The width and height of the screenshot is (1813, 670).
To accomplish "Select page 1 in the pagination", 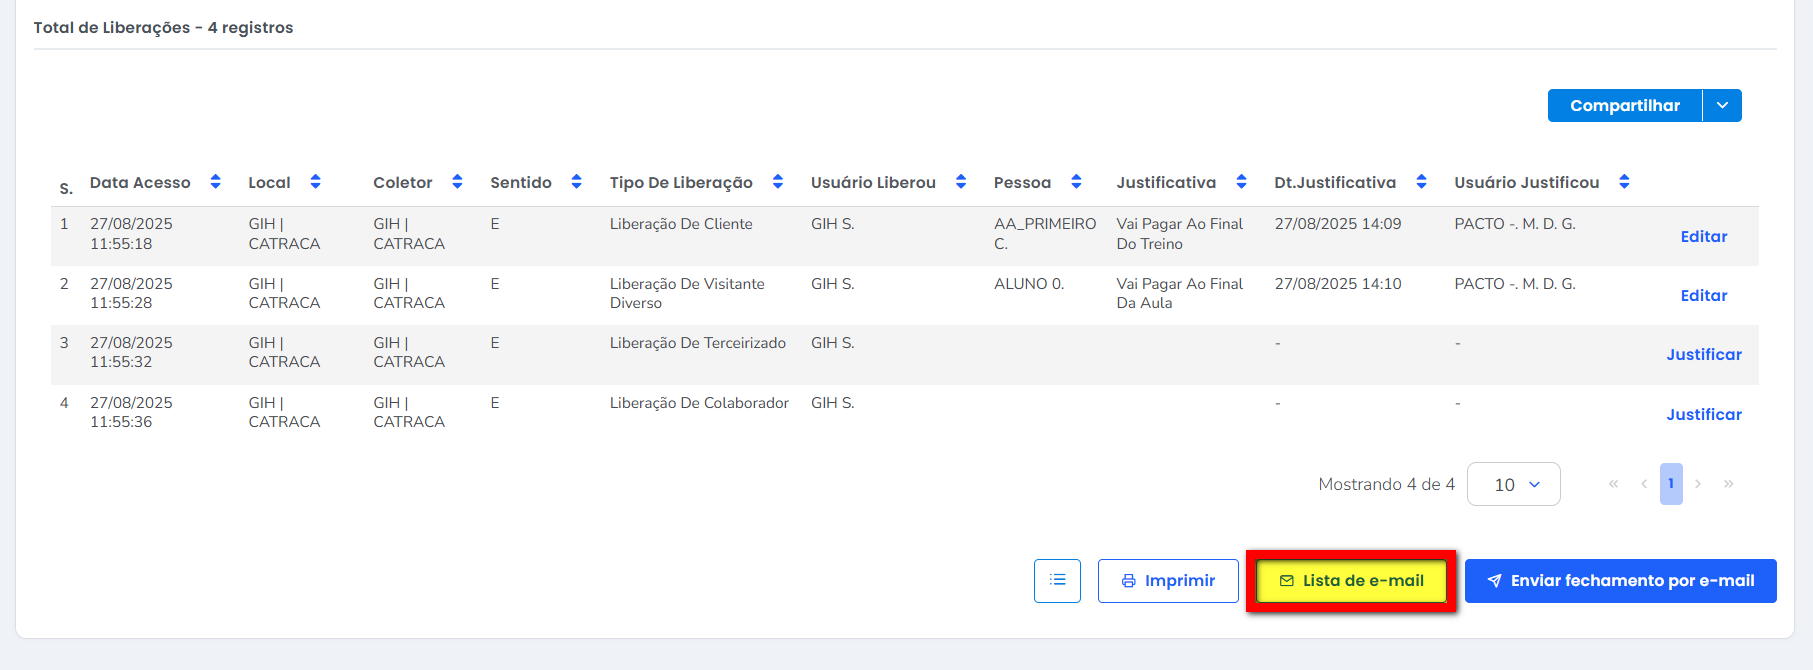I will (x=1671, y=484).
